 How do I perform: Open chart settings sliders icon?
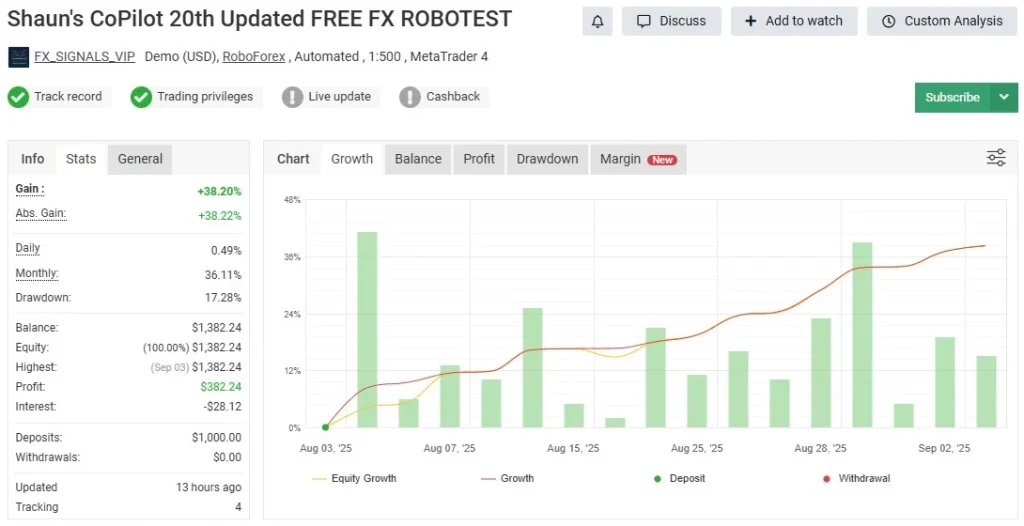click(x=996, y=157)
